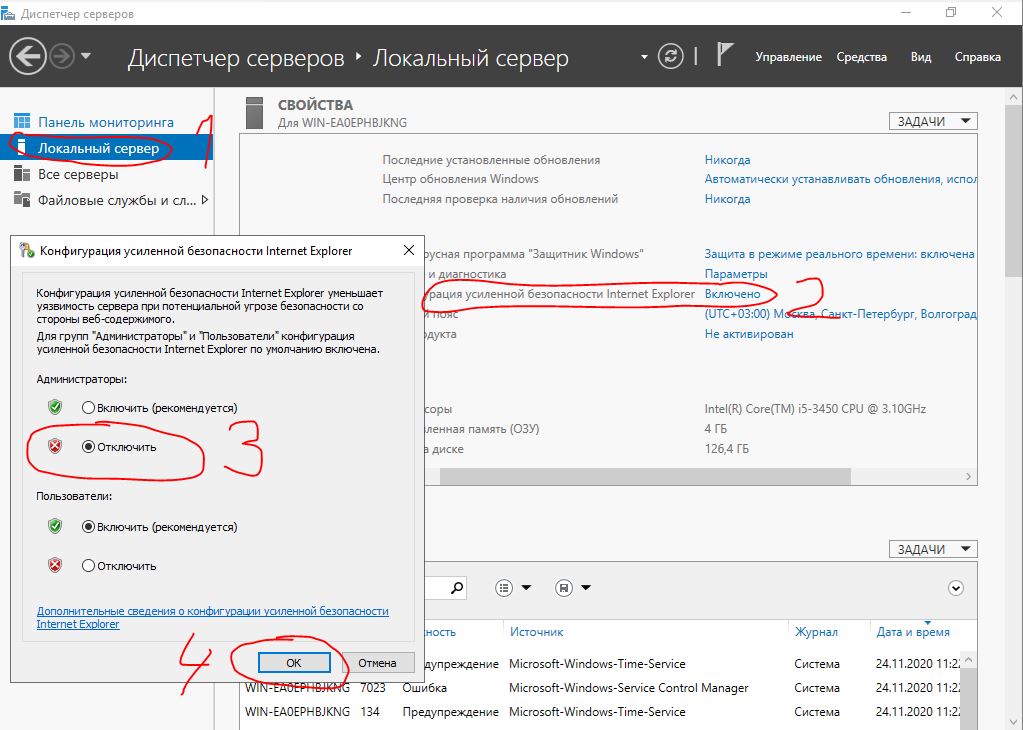Viewport: 1023px width, 730px height.
Task: Expand the events filter round chevron
Action: tap(956, 588)
